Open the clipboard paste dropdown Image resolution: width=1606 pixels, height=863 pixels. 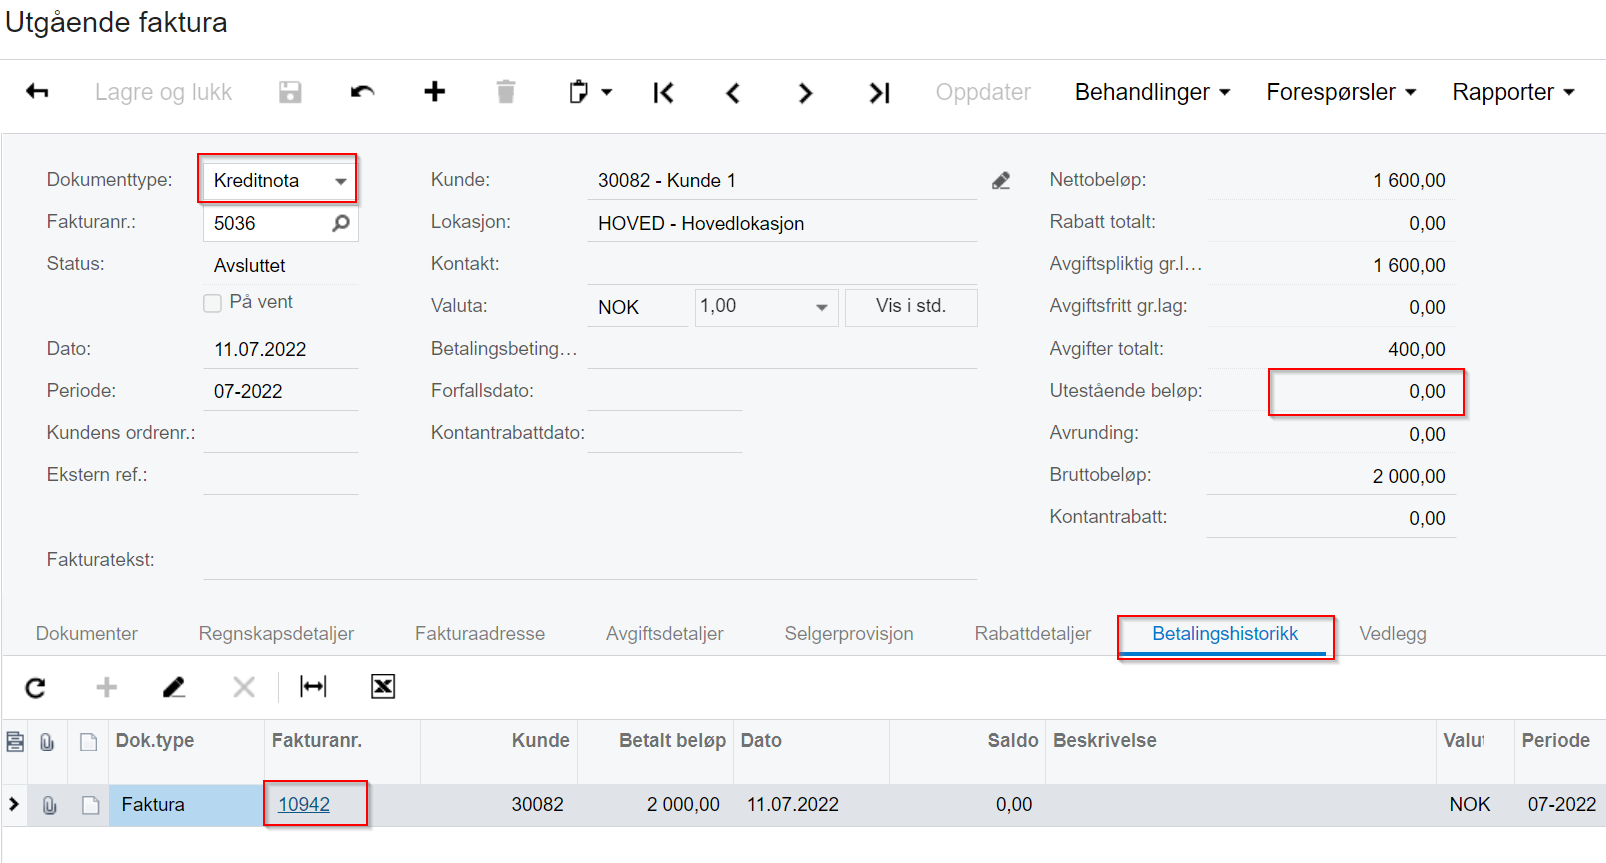tap(590, 92)
